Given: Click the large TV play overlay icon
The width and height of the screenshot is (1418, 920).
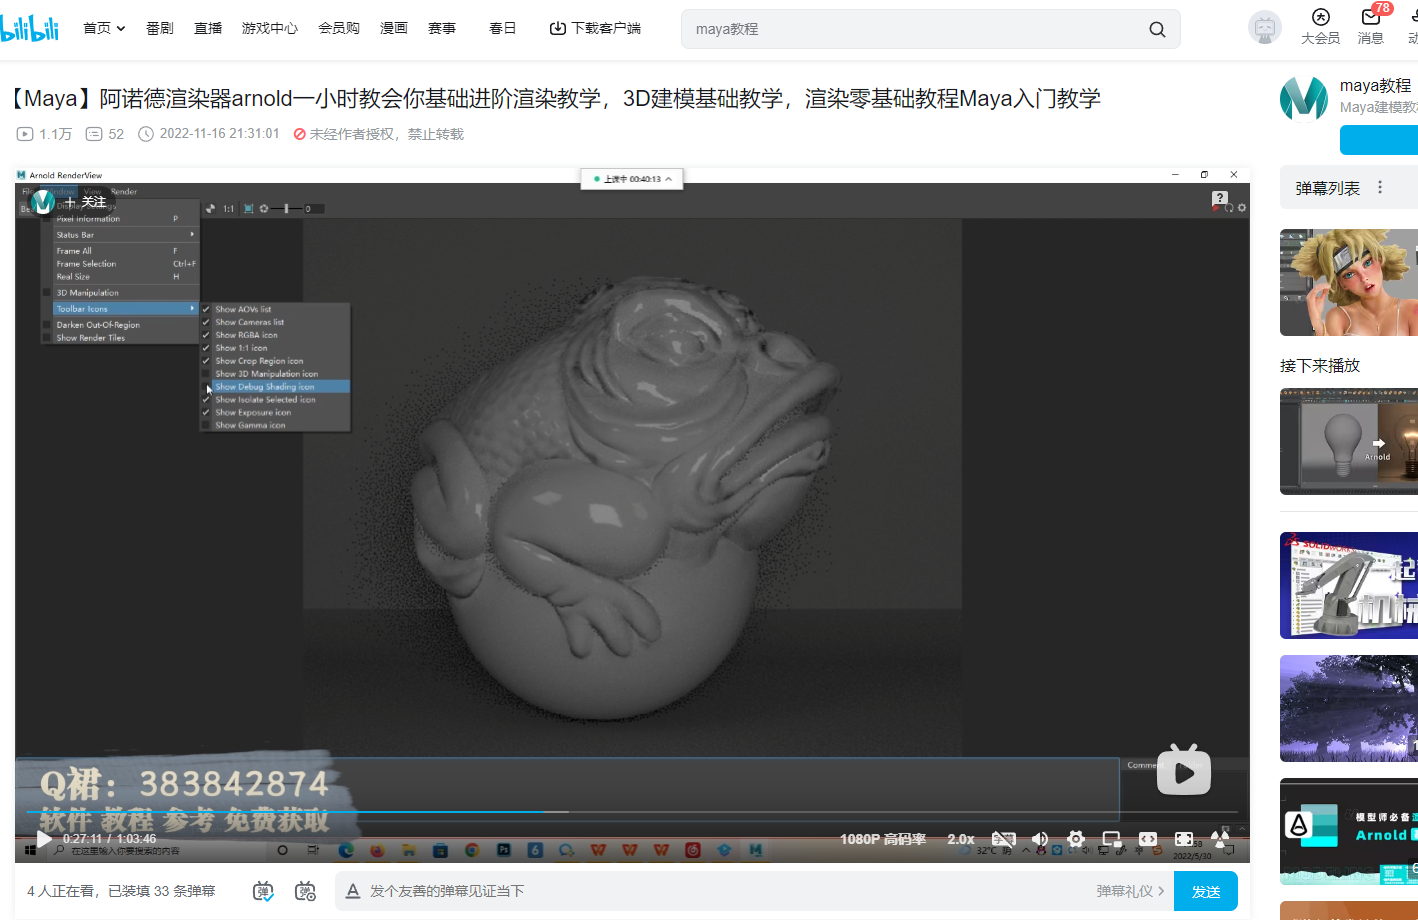Looking at the screenshot, I should click(x=1184, y=770).
